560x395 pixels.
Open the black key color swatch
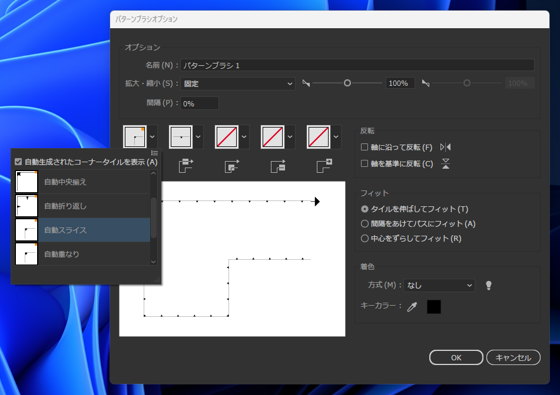tap(434, 306)
